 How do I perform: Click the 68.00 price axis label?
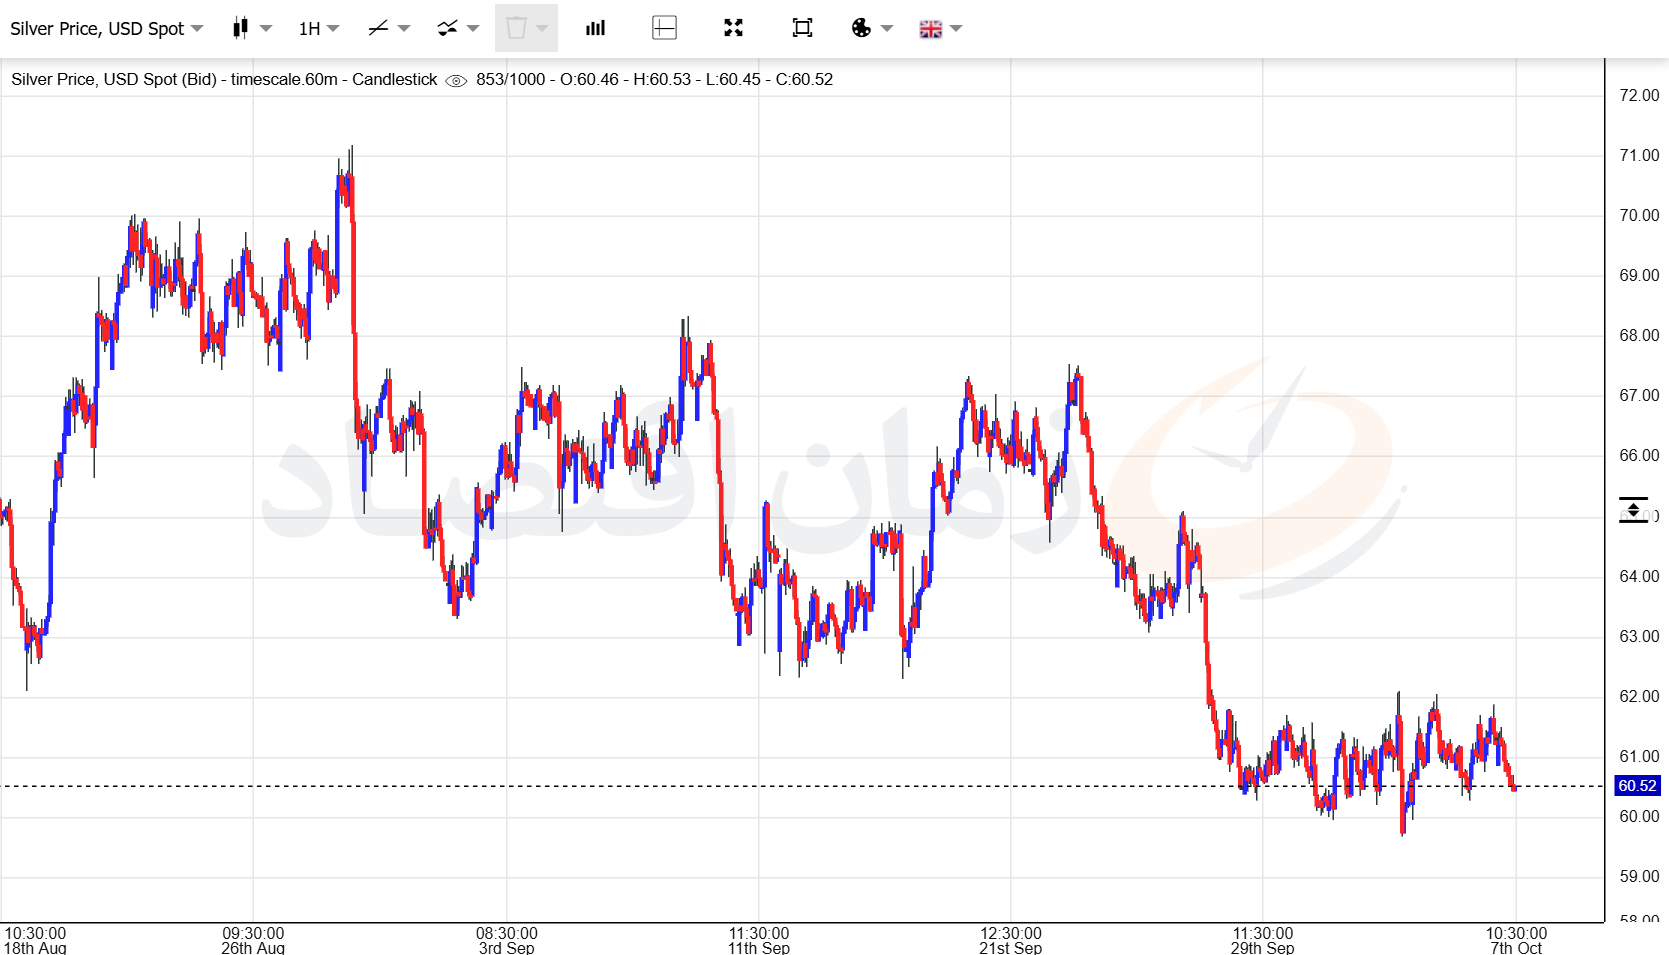coord(1639,335)
